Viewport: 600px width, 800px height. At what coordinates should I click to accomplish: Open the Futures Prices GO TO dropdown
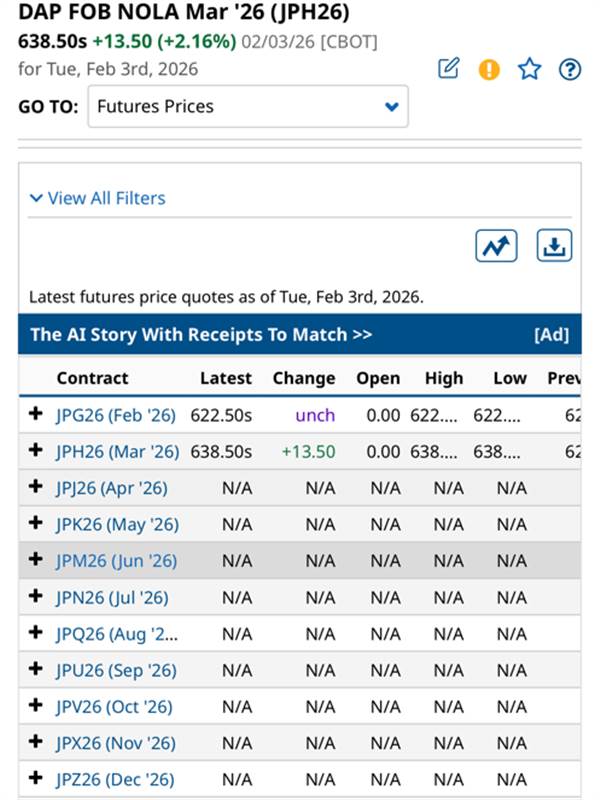coord(248,106)
